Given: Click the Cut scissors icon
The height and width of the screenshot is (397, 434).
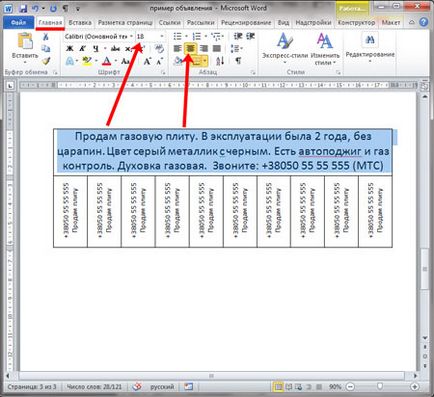Looking at the screenshot, I should tap(46, 37).
